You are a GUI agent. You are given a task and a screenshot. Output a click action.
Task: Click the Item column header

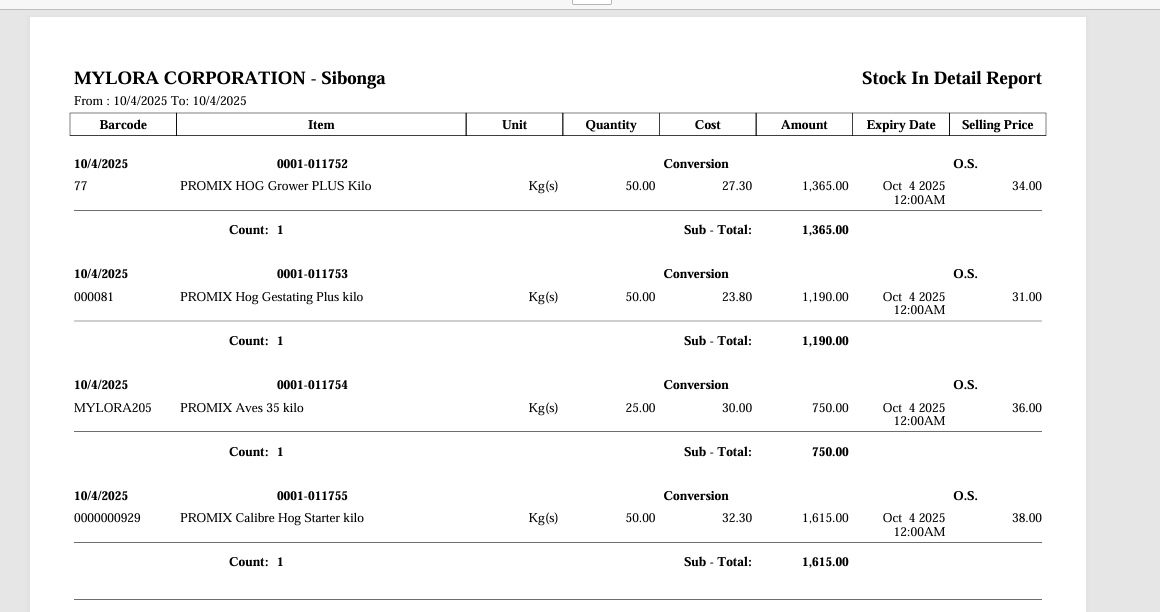[x=321, y=125]
